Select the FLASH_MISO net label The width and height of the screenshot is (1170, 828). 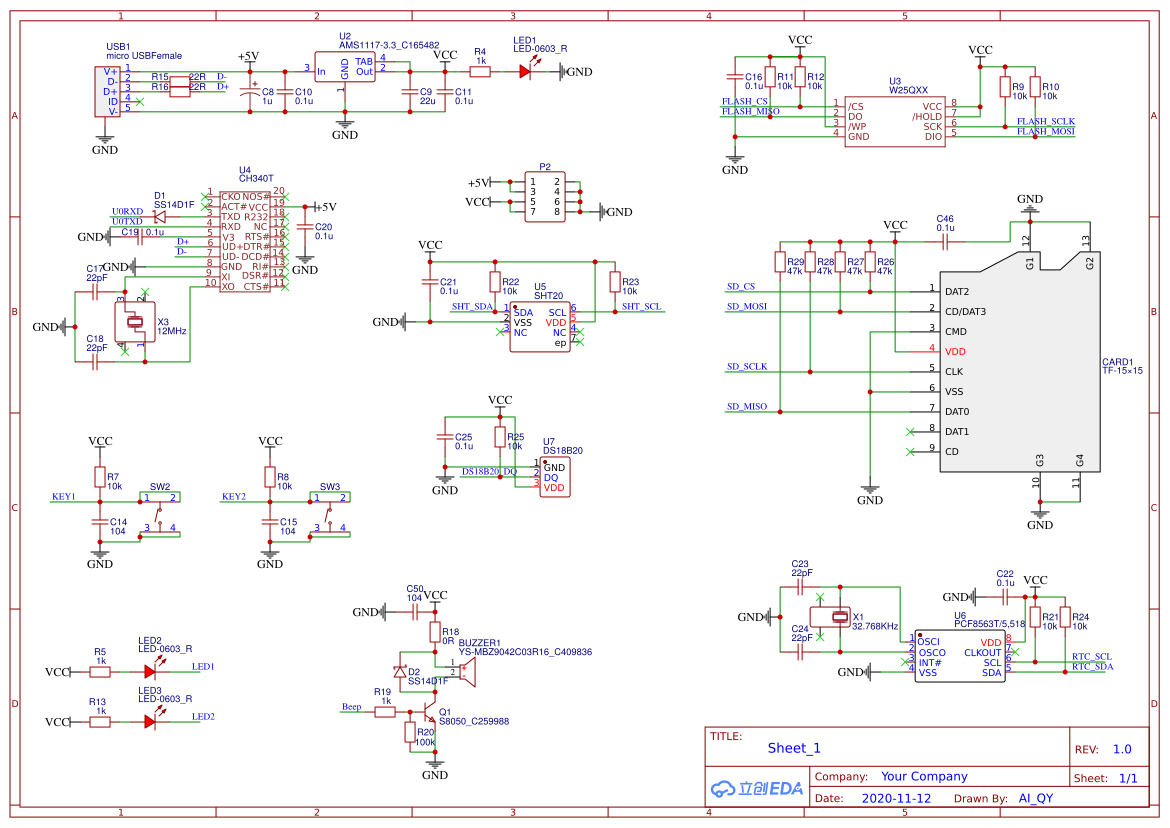pyautogui.click(x=751, y=112)
